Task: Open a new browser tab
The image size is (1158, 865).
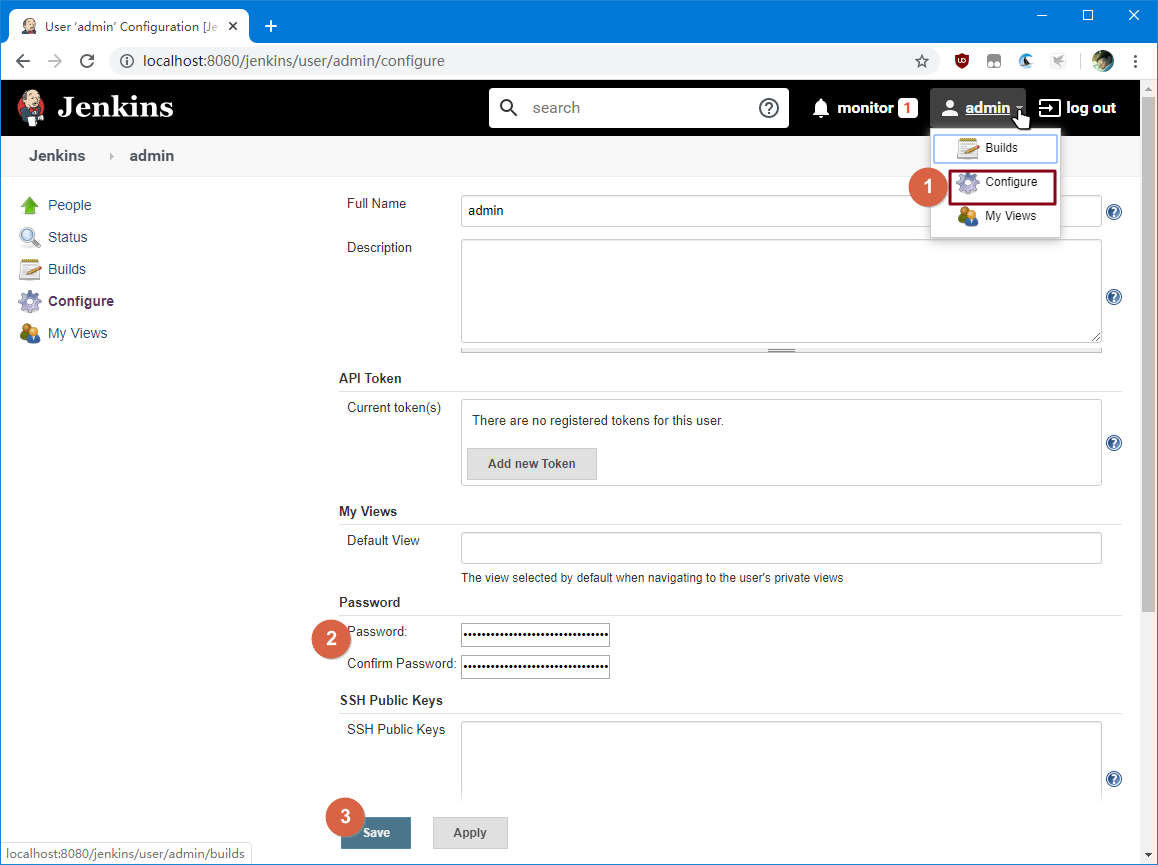Action: pyautogui.click(x=271, y=27)
